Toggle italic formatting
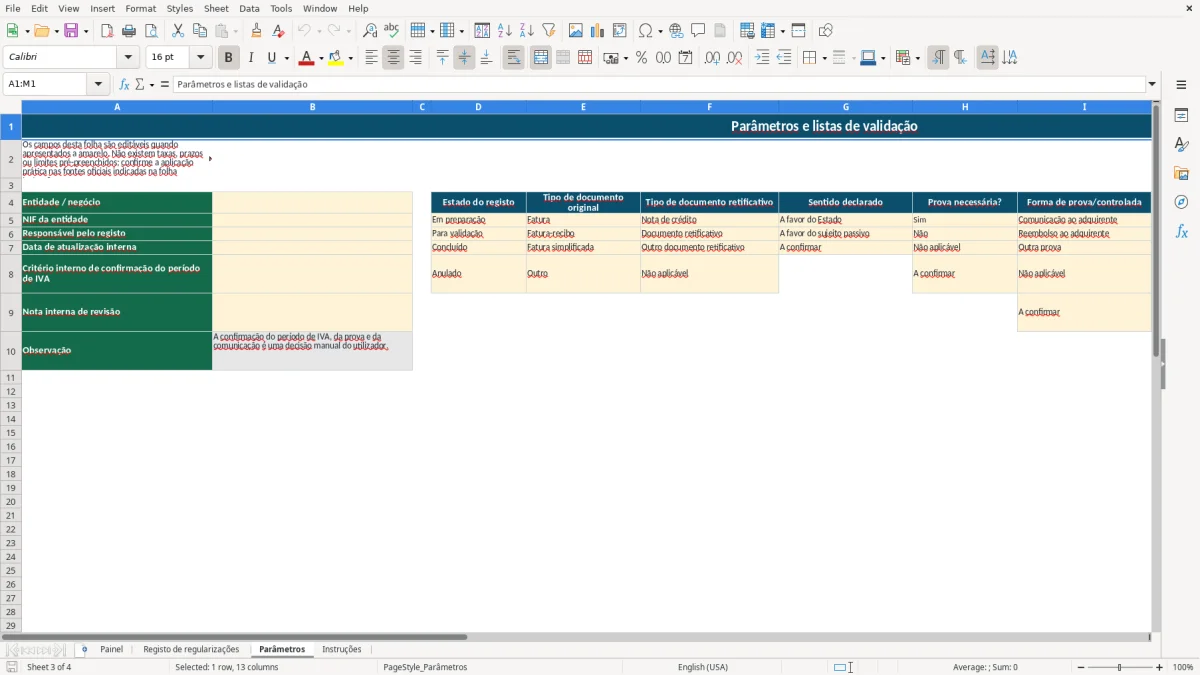The width and height of the screenshot is (1200, 675). [251, 58]
